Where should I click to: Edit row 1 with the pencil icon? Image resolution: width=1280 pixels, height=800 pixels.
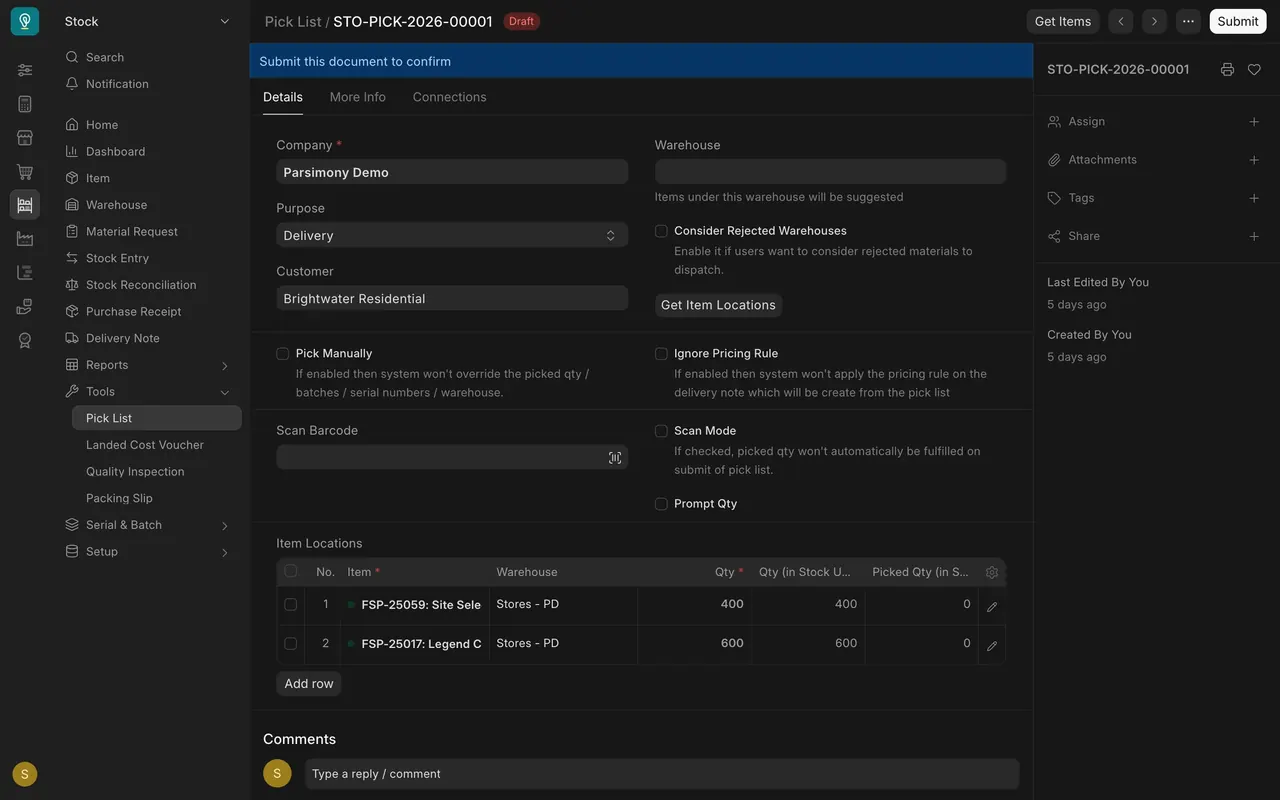[992, 606]
